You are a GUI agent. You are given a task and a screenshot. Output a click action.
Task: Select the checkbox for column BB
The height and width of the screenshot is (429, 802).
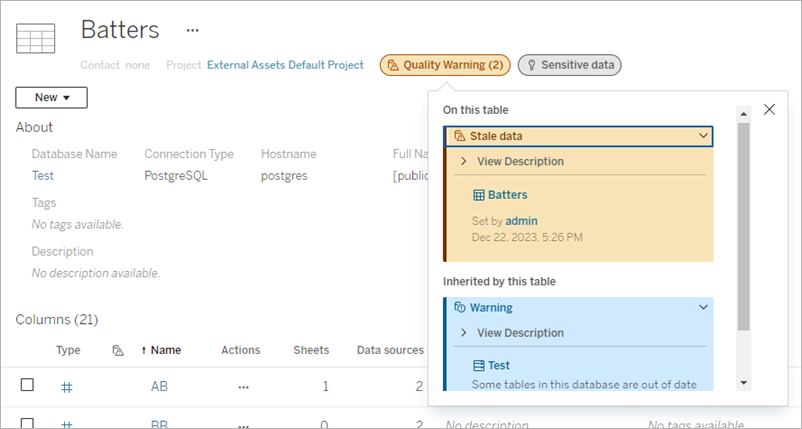click(x=28, y=423)
